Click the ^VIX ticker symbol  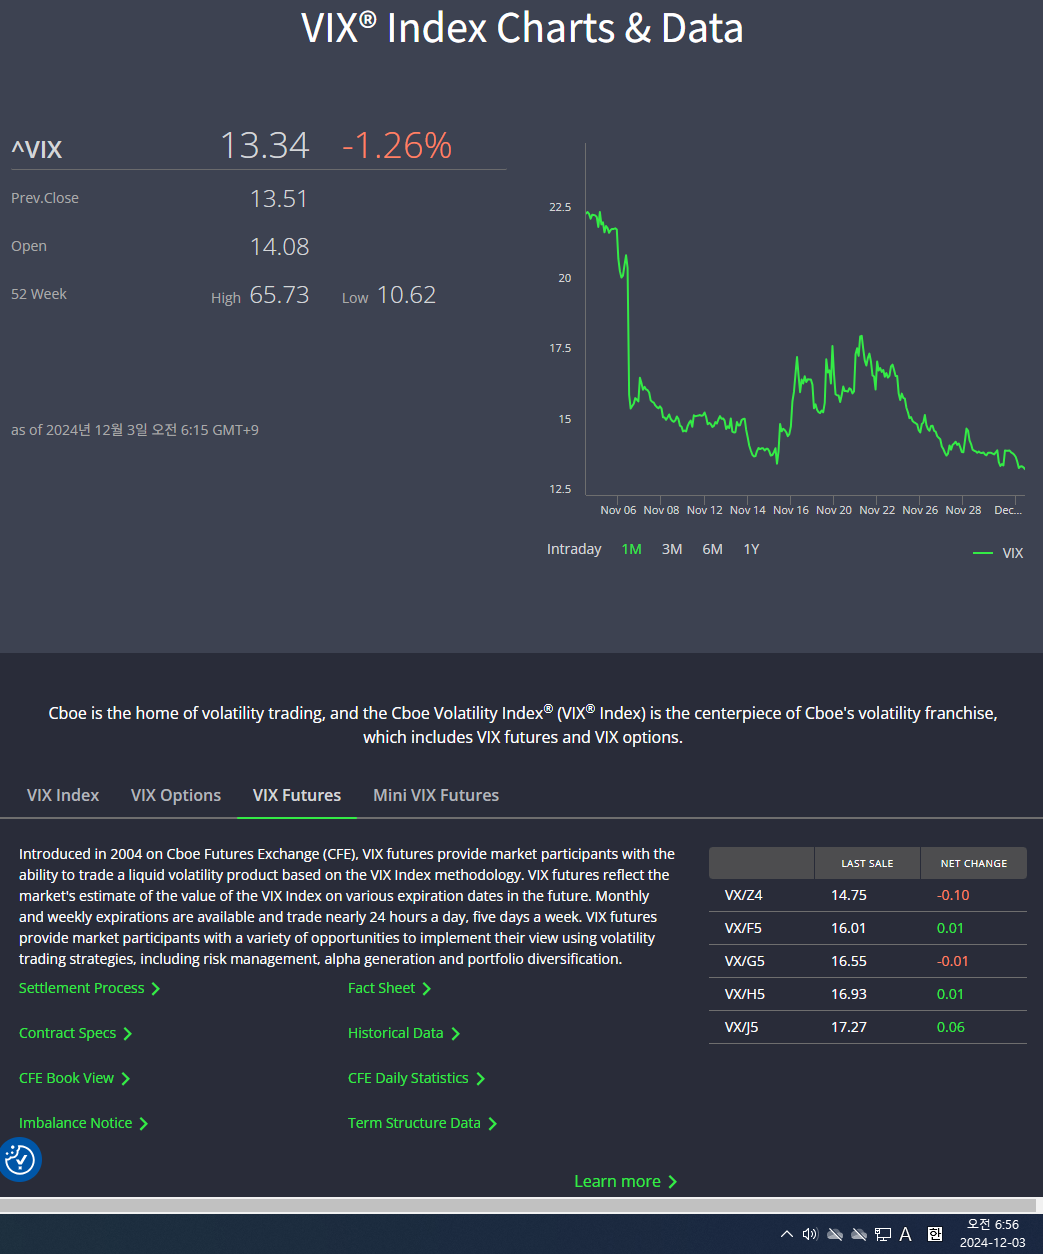pyautogui.click(x=37, y=150)
